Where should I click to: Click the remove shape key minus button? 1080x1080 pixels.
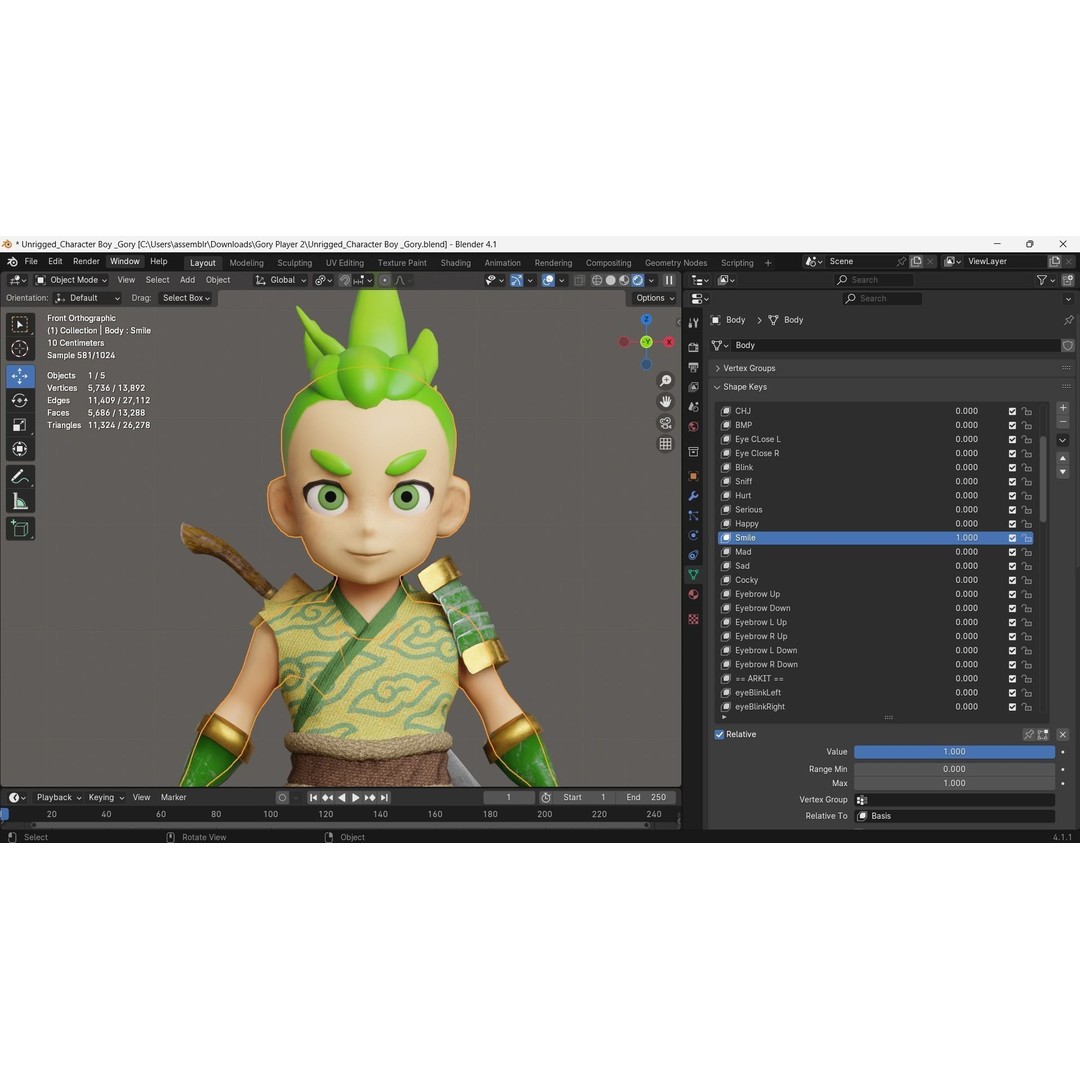(1063, 422)
